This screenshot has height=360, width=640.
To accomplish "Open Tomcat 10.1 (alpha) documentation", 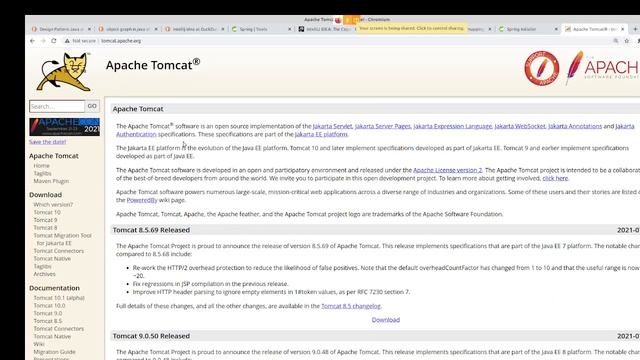I will click(59, 298).
